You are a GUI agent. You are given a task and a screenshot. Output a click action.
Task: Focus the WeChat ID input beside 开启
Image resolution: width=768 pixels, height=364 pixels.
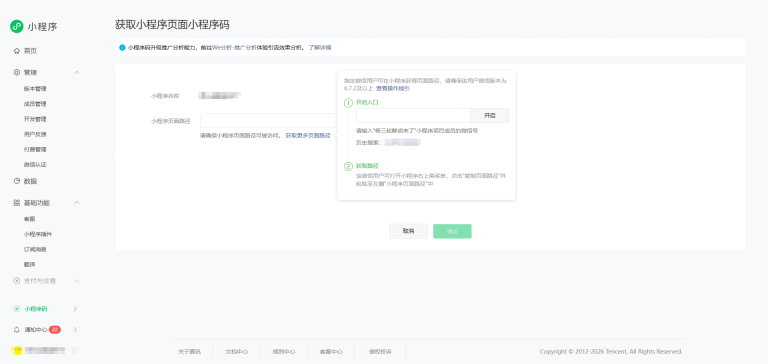click(x=413, y=116)
